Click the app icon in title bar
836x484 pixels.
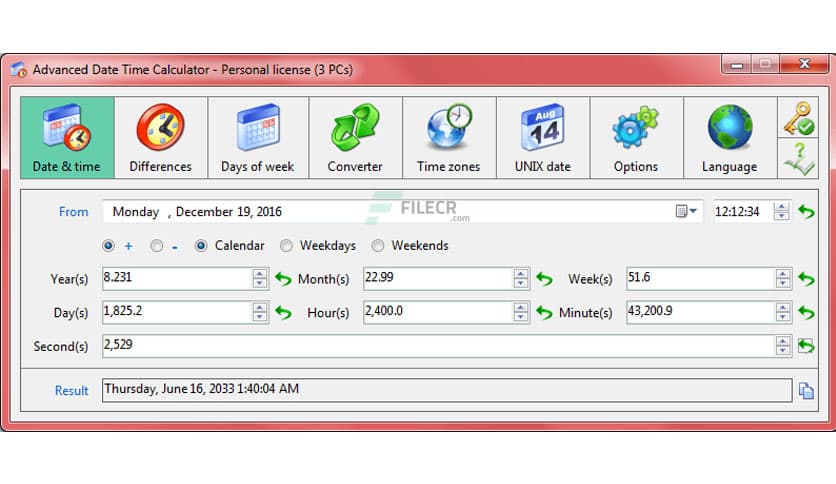(x=19, y=70)
